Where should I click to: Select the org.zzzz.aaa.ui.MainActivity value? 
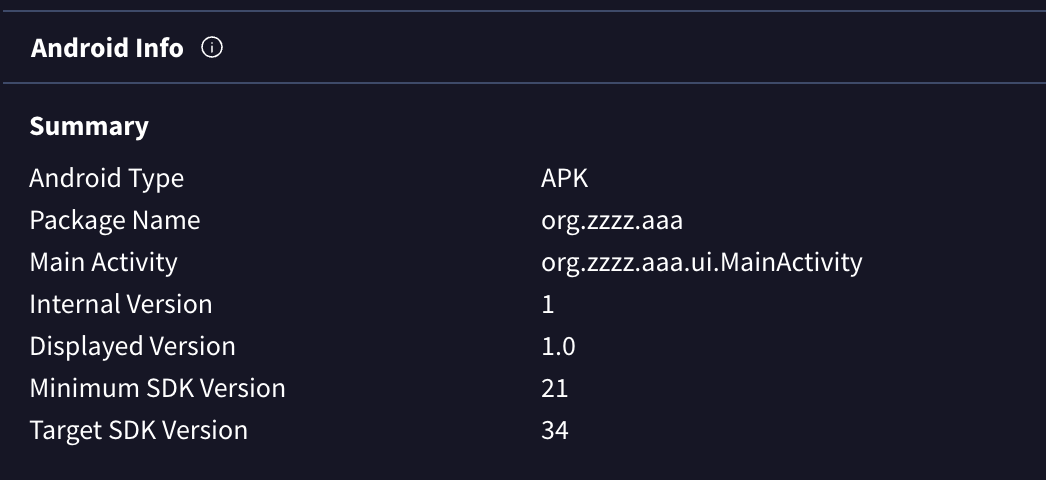701,262
